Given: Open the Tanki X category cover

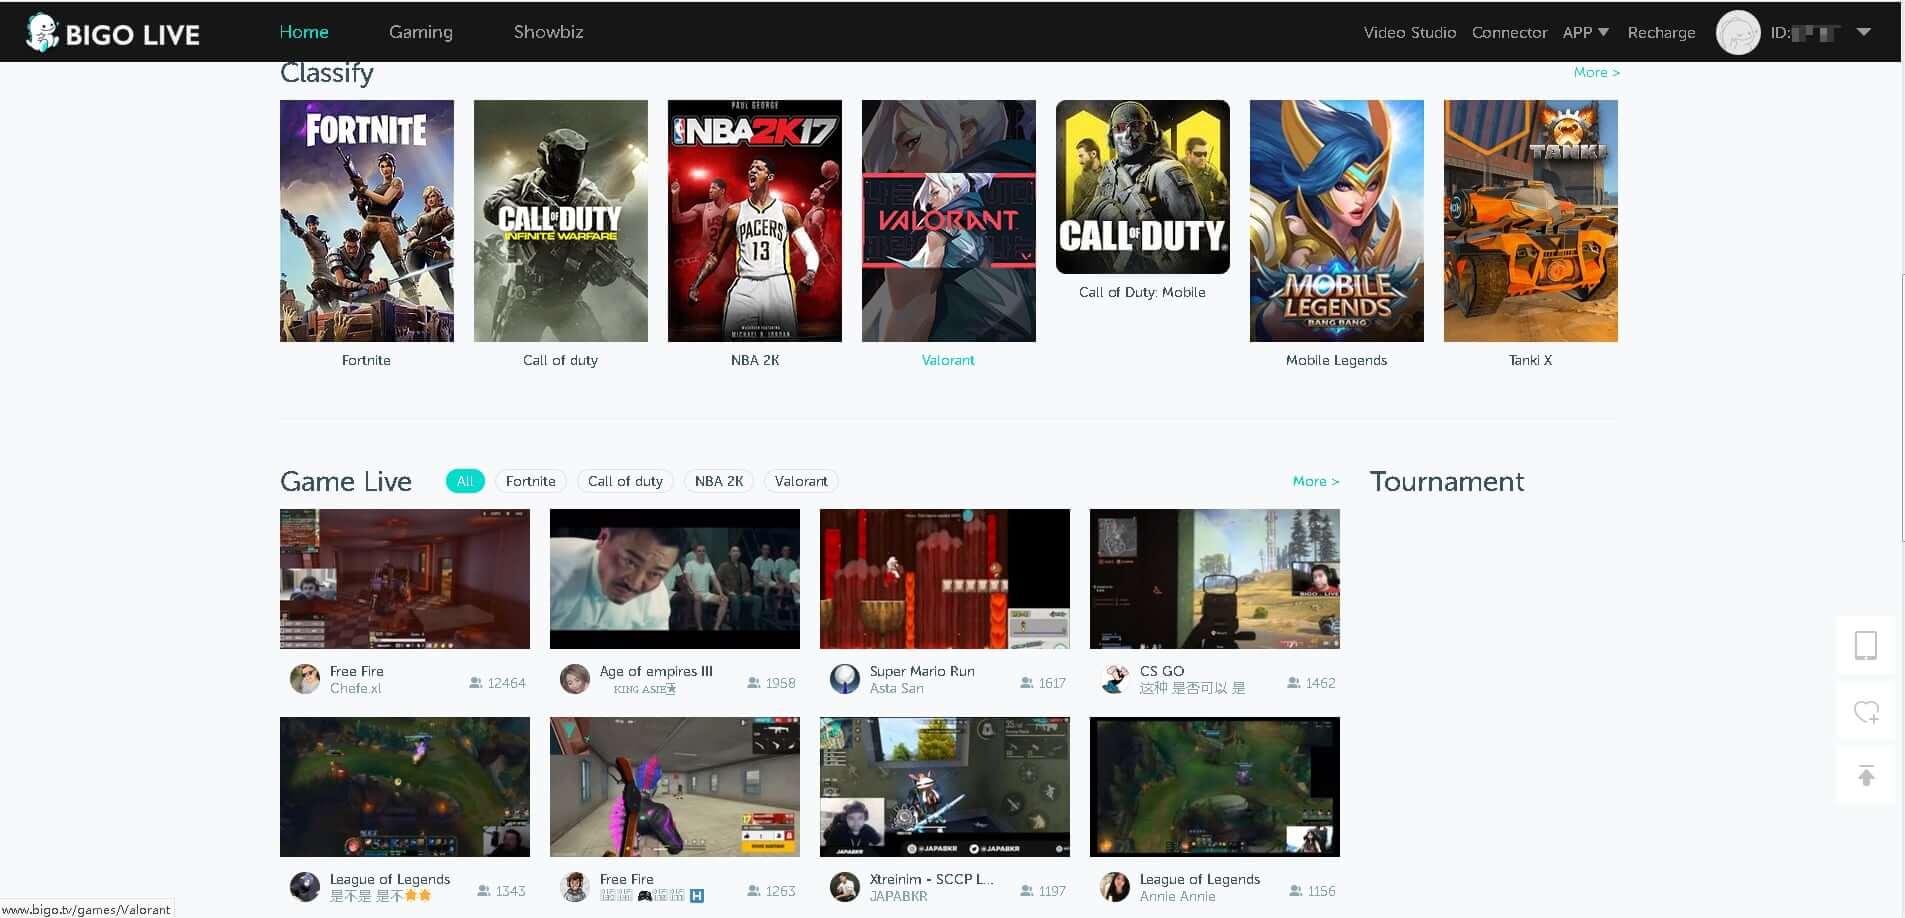Looking at the screenshot, I should [x=1531, y=221].
